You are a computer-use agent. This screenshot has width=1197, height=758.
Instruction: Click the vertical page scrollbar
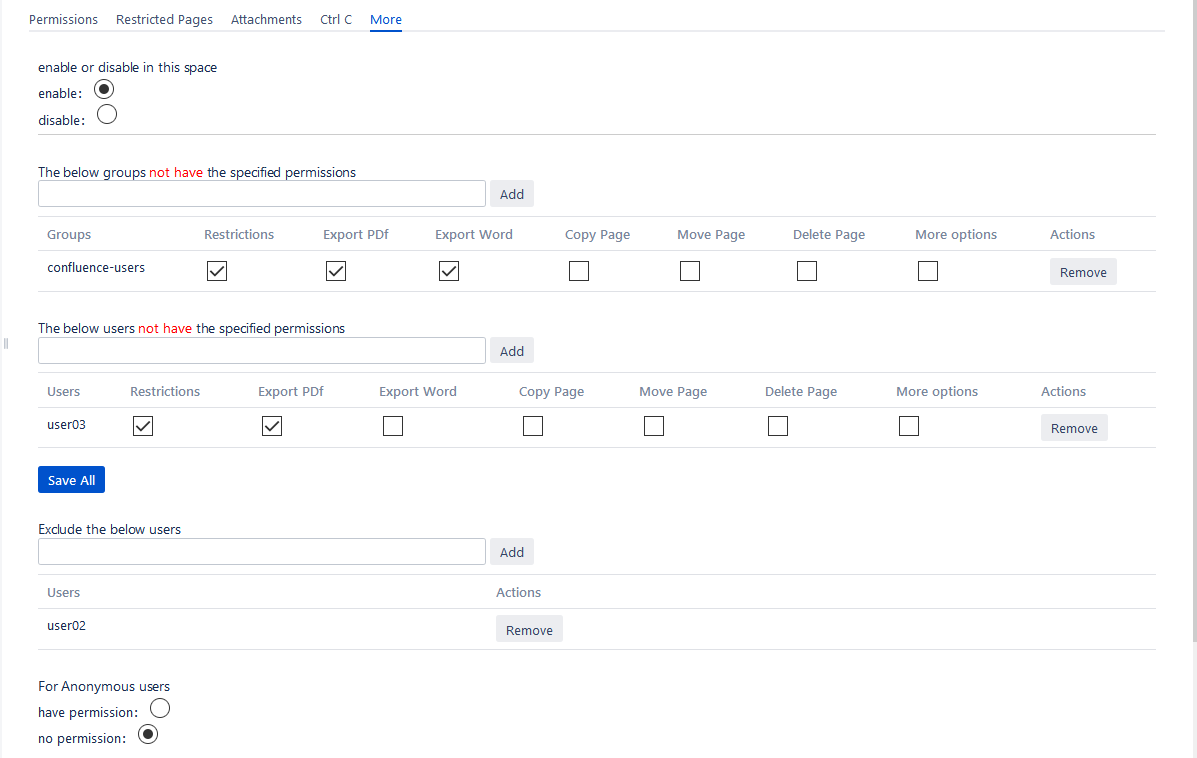tap(1195, 321)
